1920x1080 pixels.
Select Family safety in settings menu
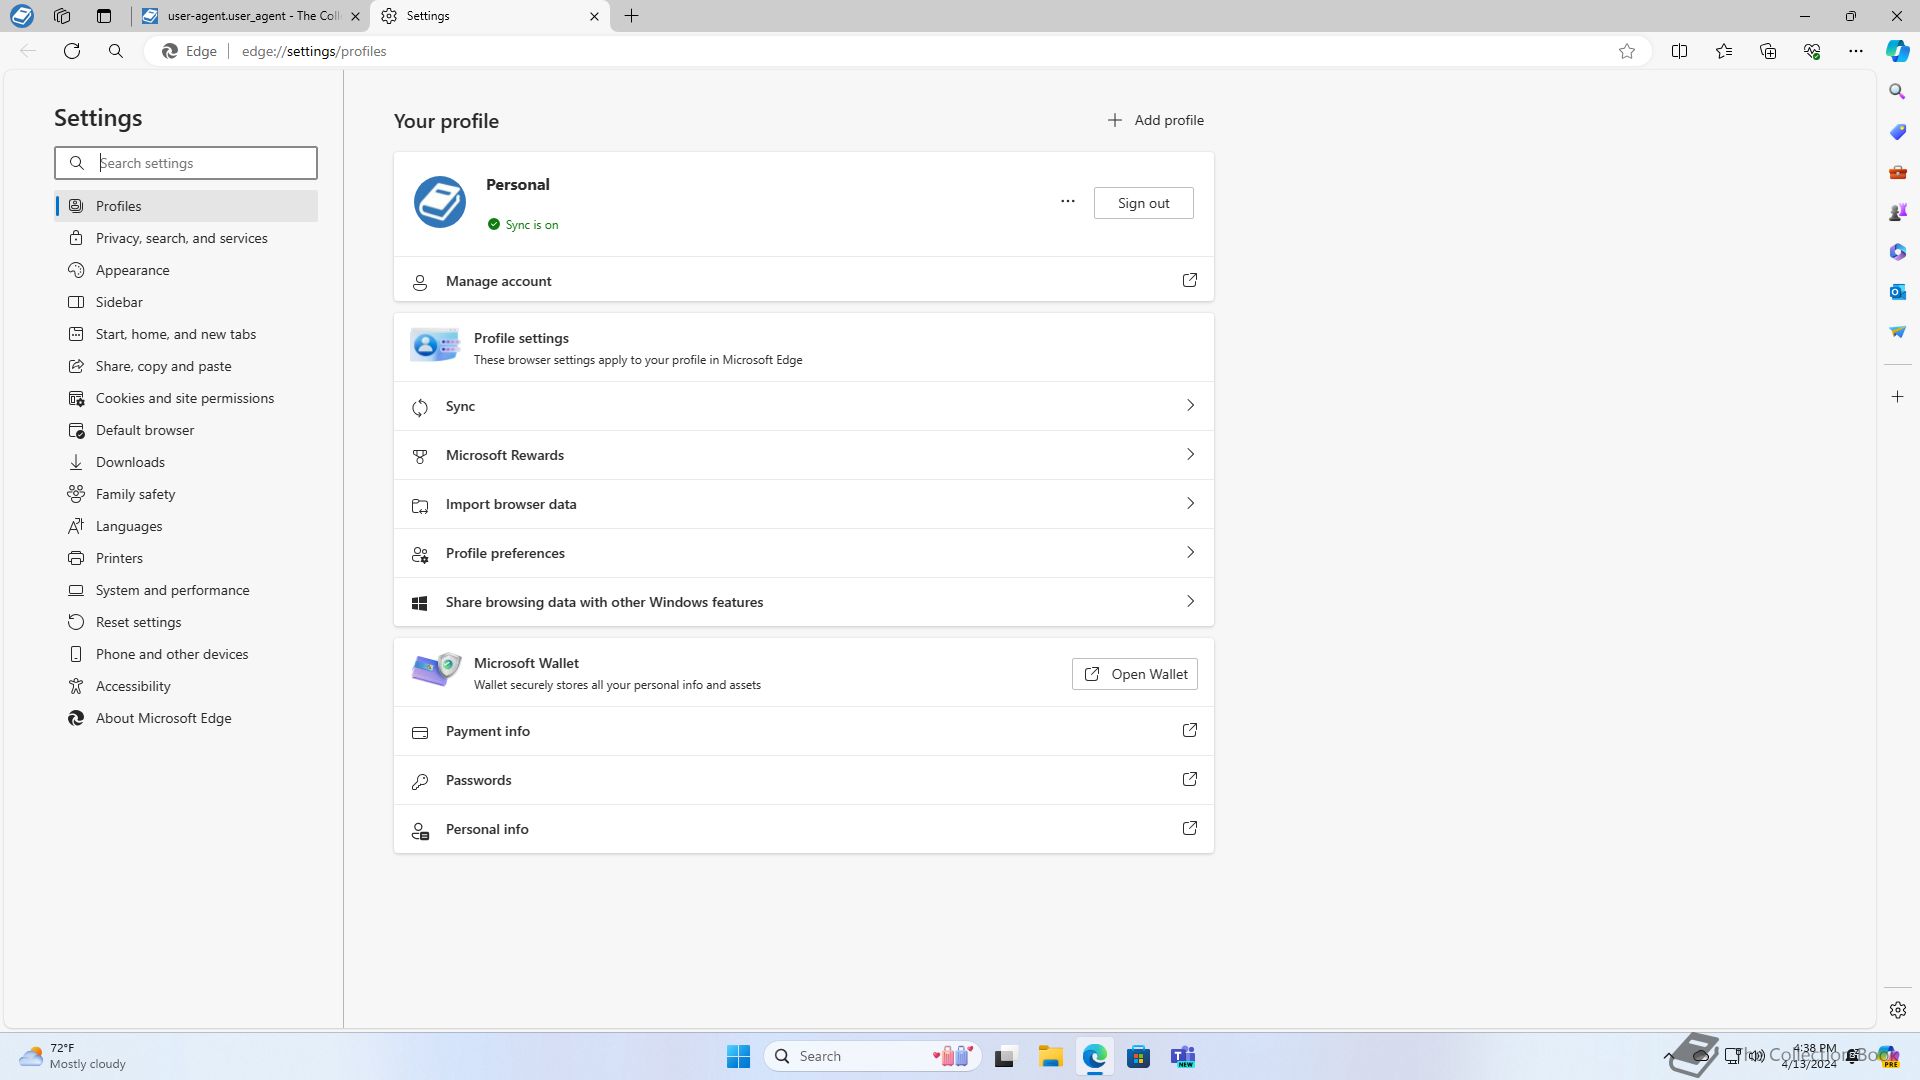[x=186, y=494]
